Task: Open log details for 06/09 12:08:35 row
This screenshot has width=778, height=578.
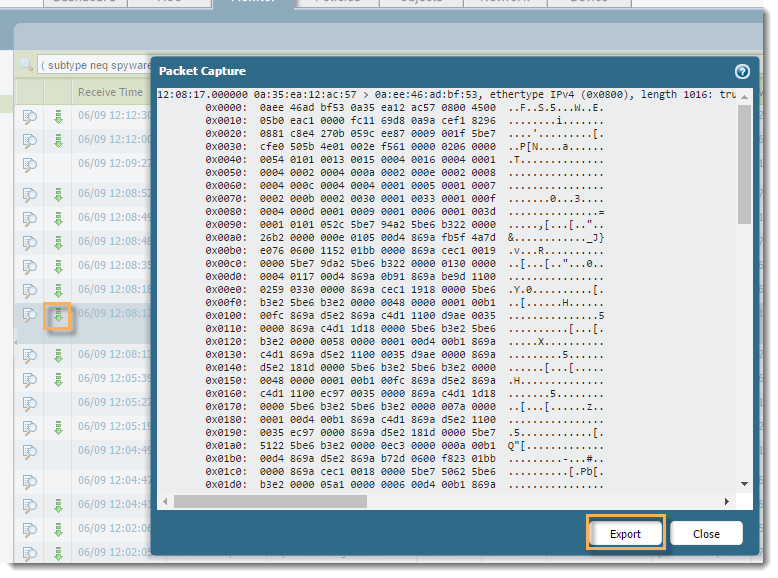Action: 29,267
